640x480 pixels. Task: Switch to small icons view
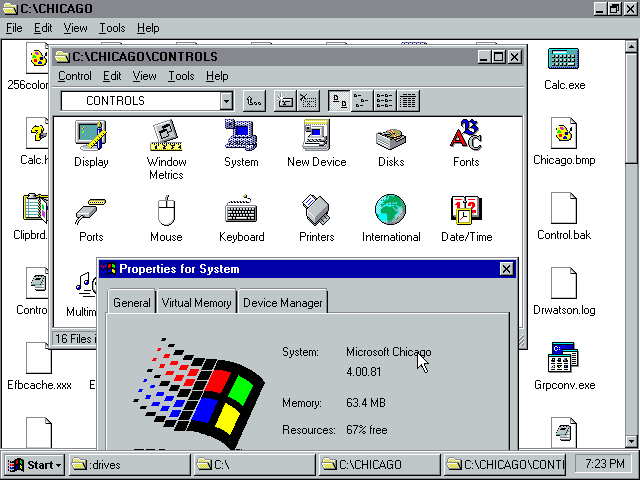click(x=362, y=101)
